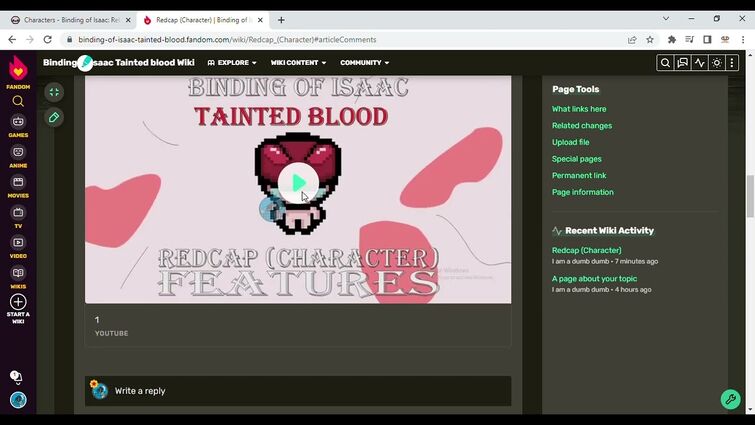The width and height of the screenshot is (755, 425).
Task: Play the Redcap character video
Action: [299, 183]
